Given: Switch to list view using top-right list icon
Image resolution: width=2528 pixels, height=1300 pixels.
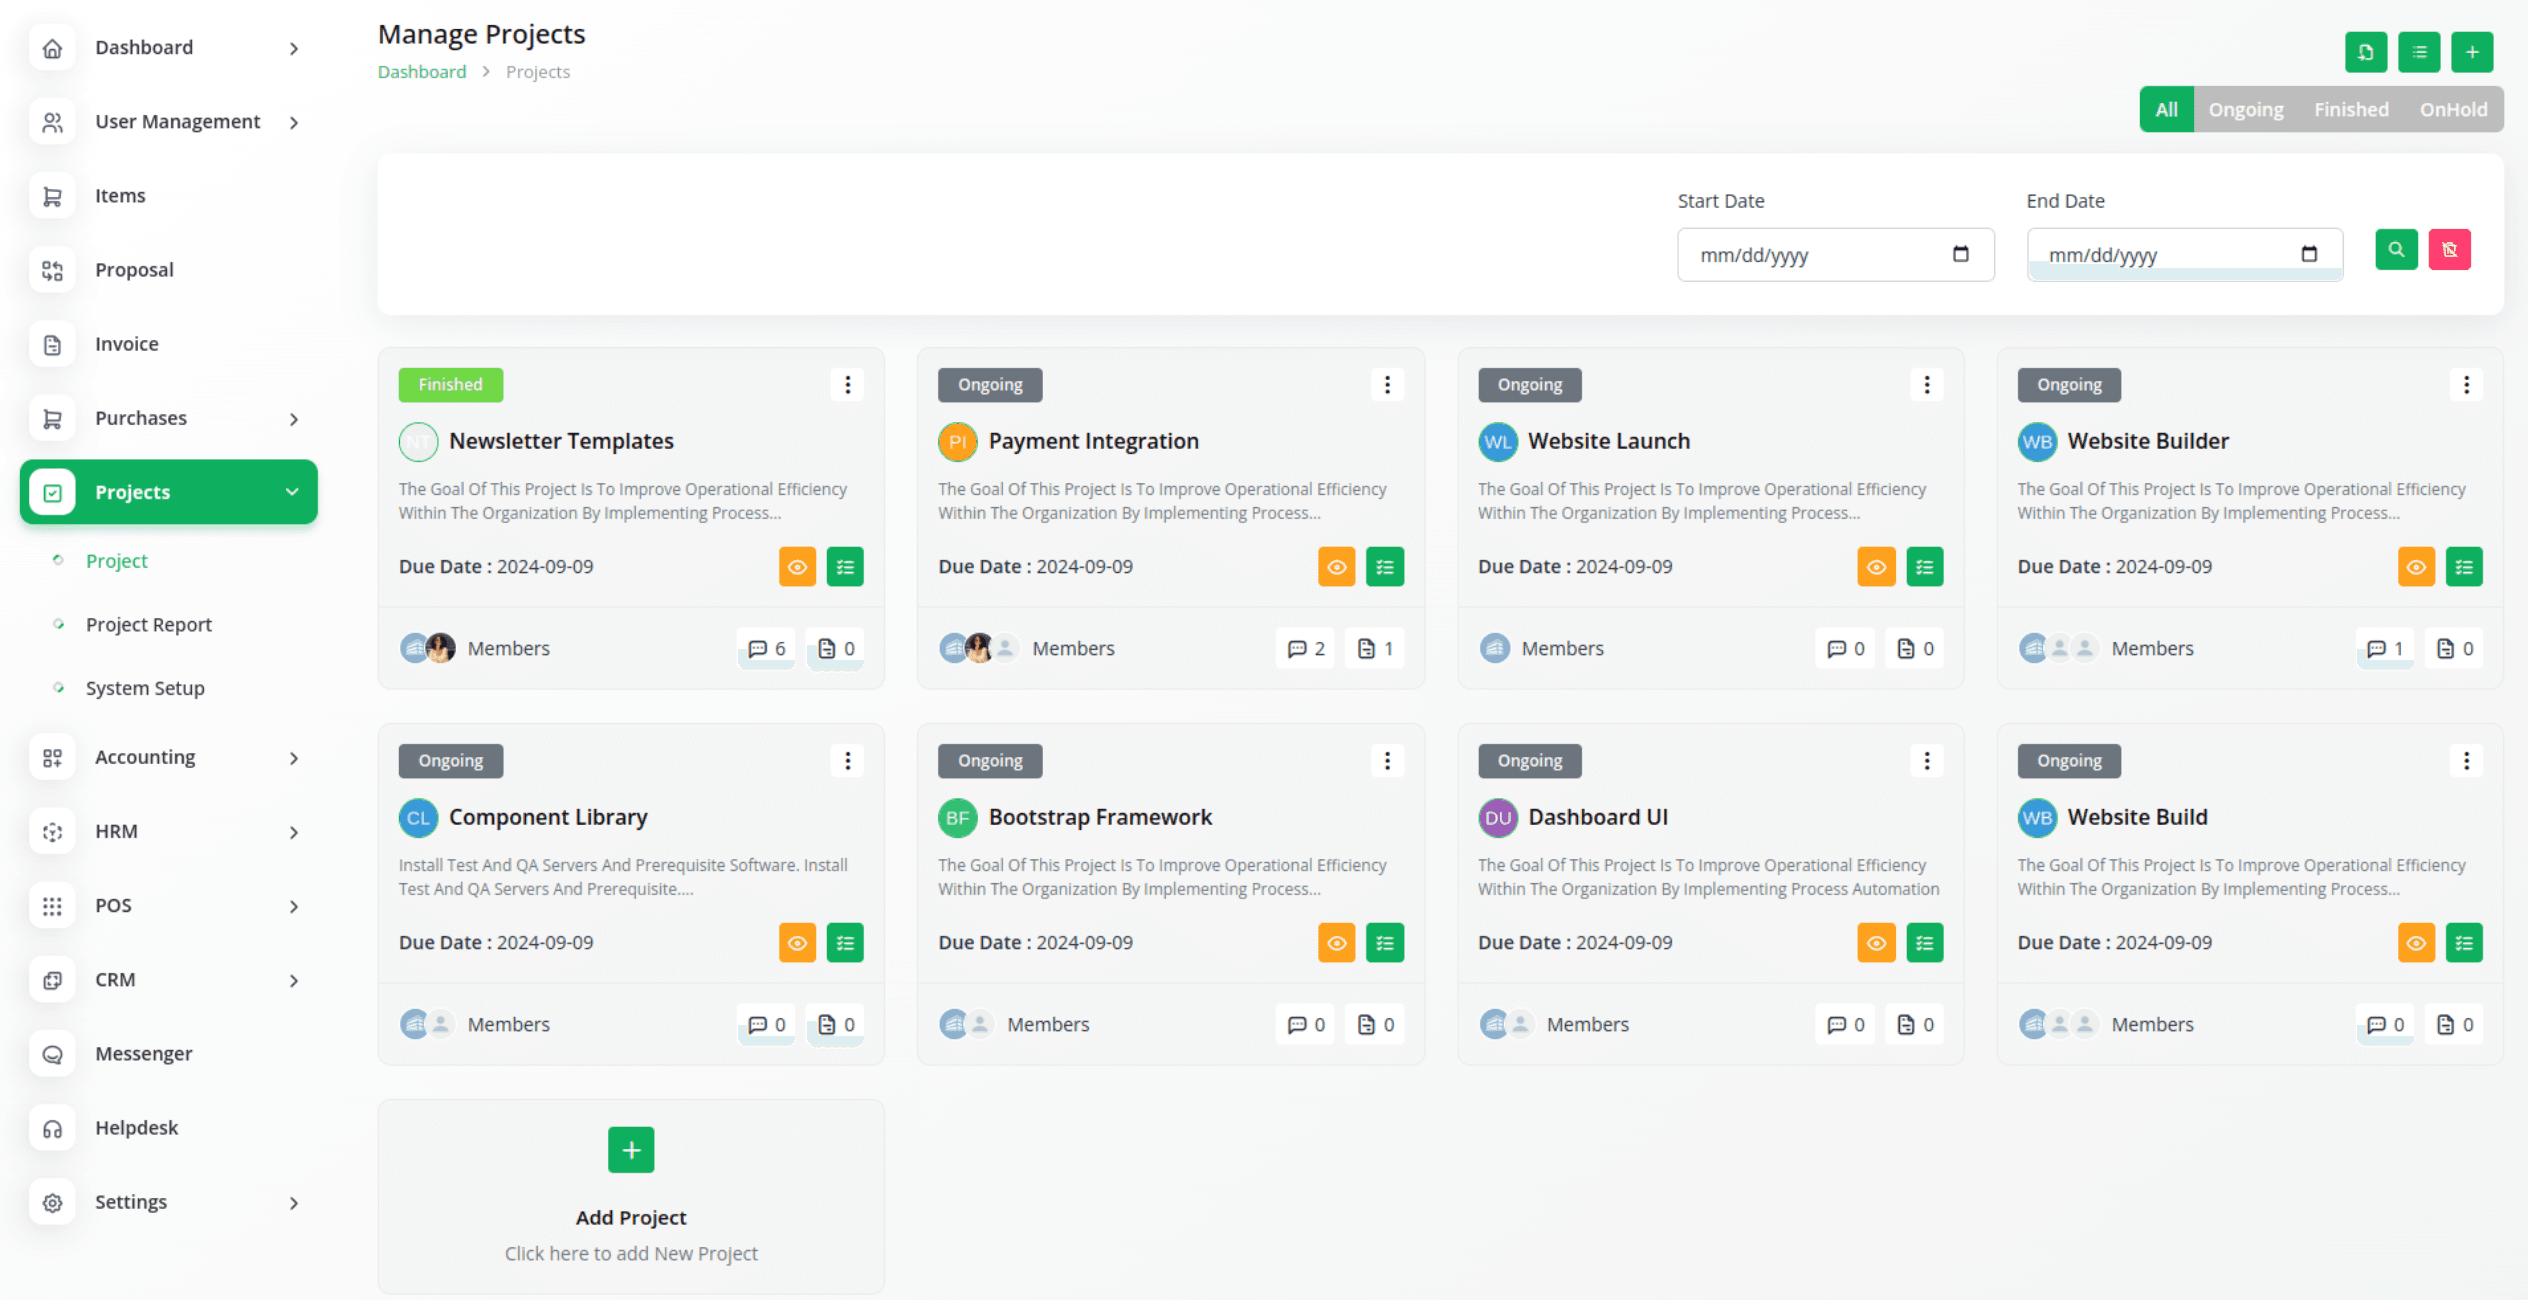Looking at the screenshot, I should (2418, 52).
